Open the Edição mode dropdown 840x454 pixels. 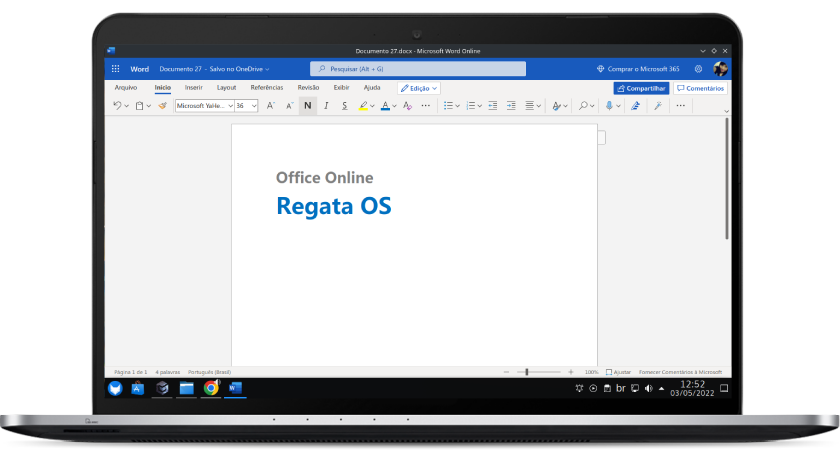tap(419, 88)
